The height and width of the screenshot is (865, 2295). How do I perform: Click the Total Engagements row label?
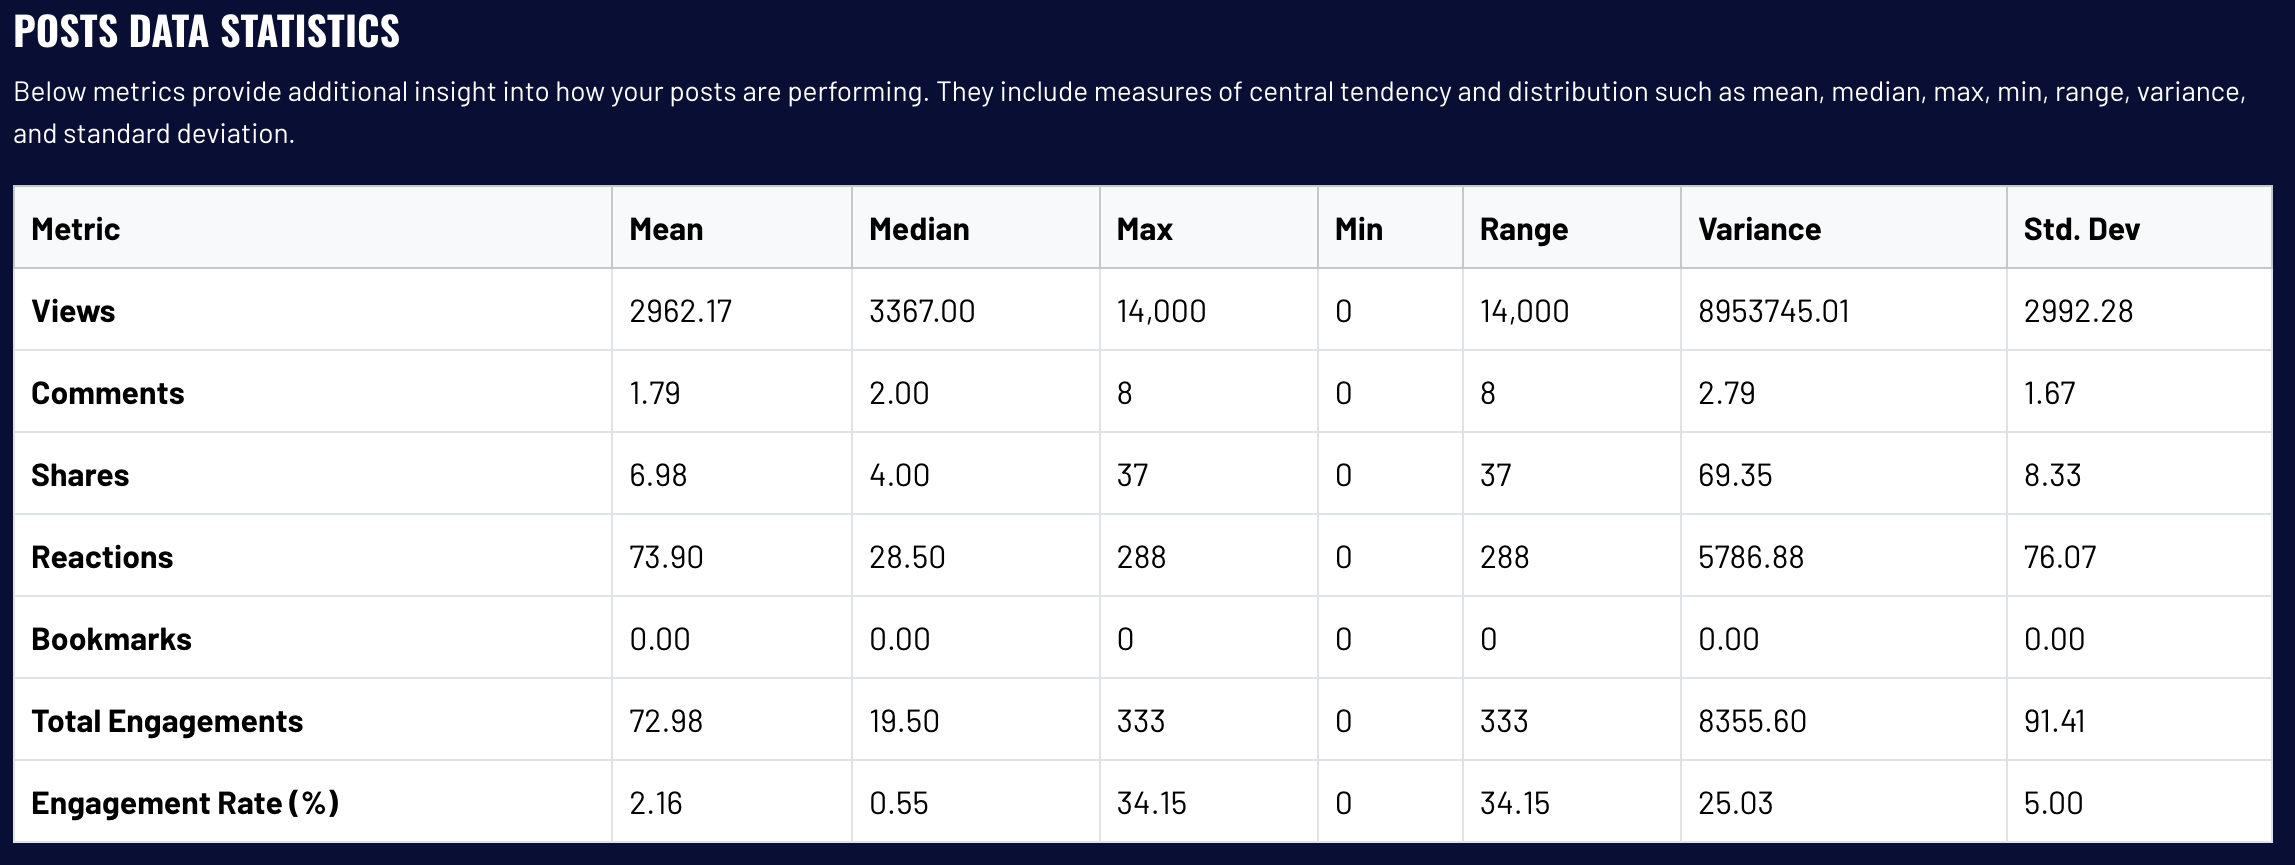pyautogui.click(x=167, y=721)
